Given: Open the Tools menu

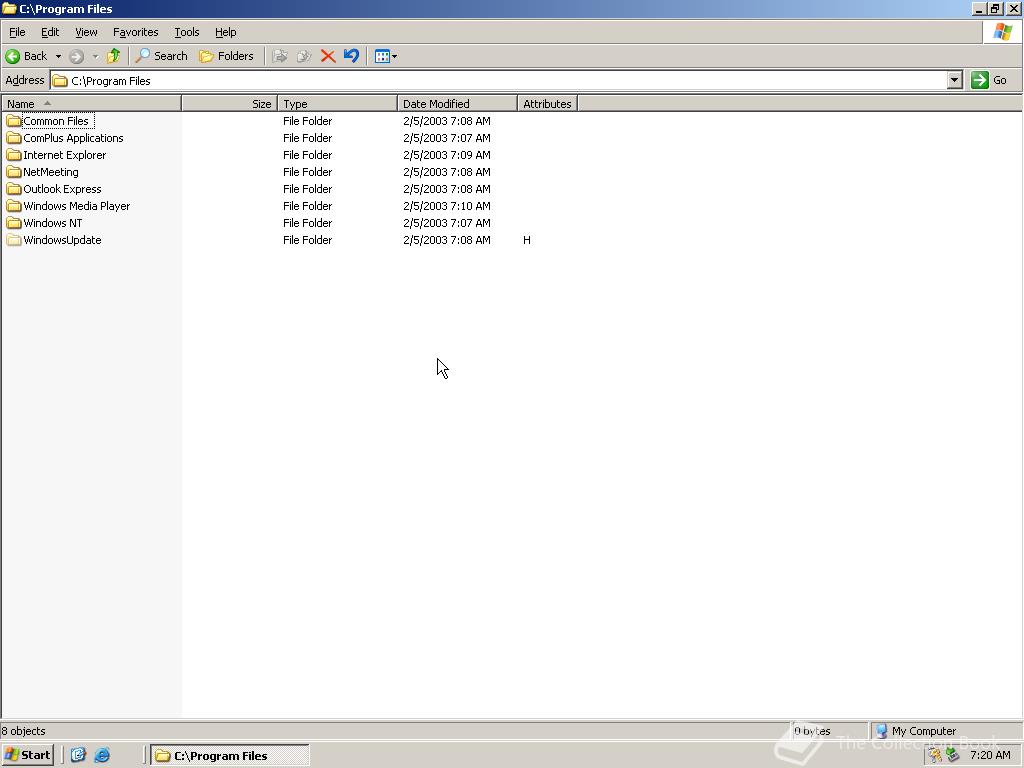Looking at the screenshot, I should pyautogui.click(x=187, y=32).
